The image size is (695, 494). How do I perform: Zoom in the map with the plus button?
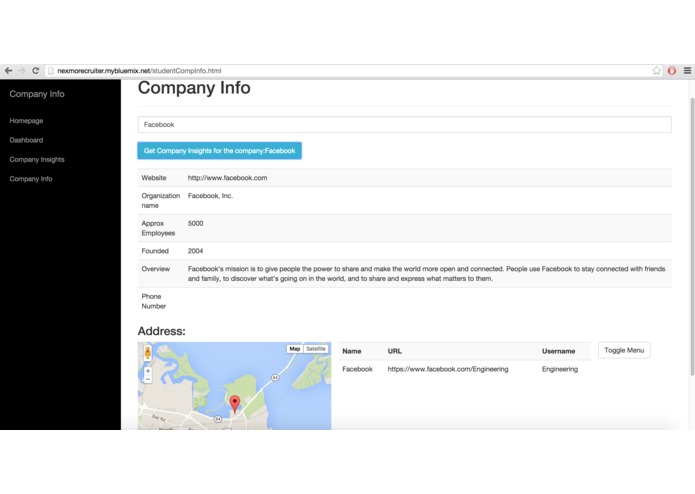click(148, 371)
